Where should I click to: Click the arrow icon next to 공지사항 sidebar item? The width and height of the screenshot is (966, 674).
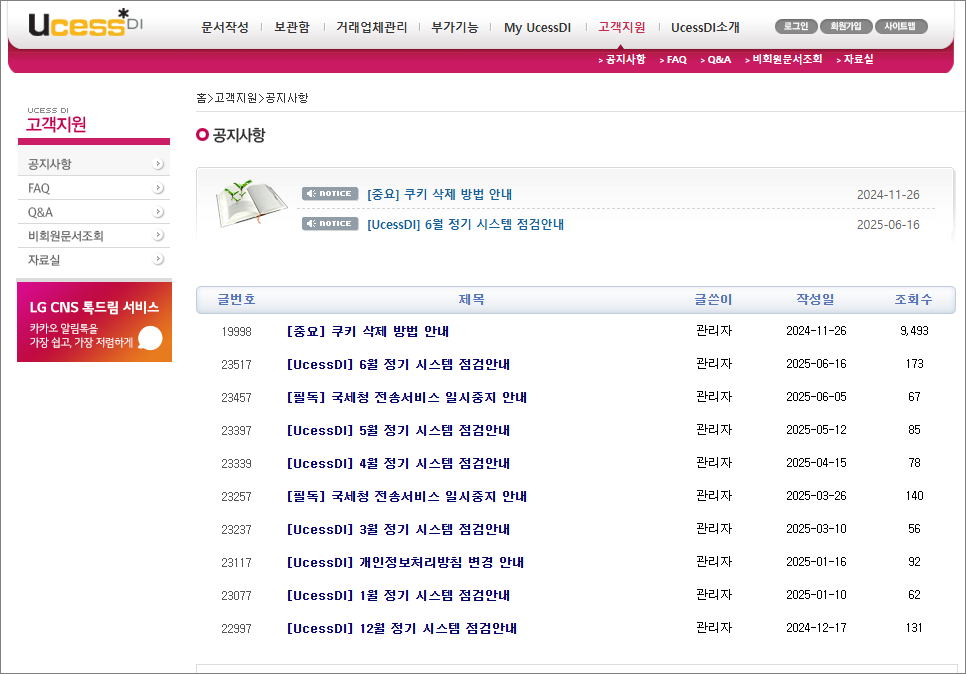(x=158, y=164)
